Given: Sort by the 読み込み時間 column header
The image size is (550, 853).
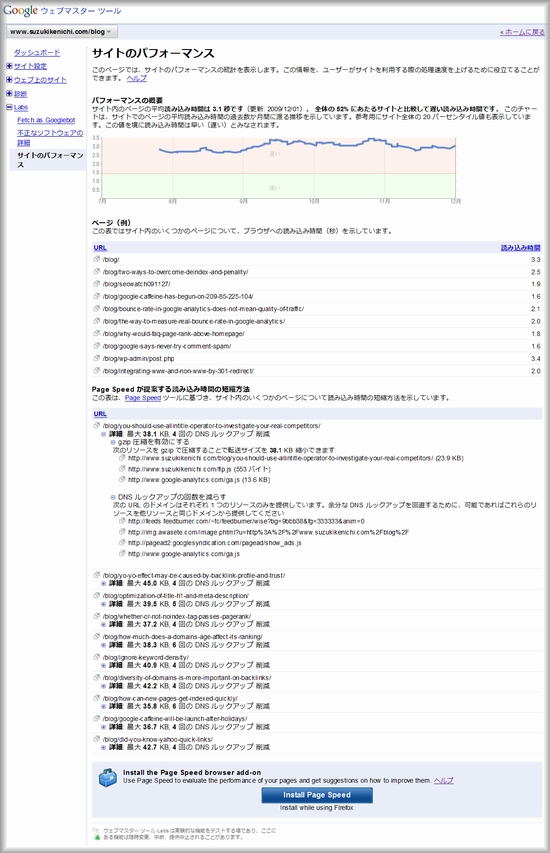Looking at the screenshot, I should click(x=521, y=248).
